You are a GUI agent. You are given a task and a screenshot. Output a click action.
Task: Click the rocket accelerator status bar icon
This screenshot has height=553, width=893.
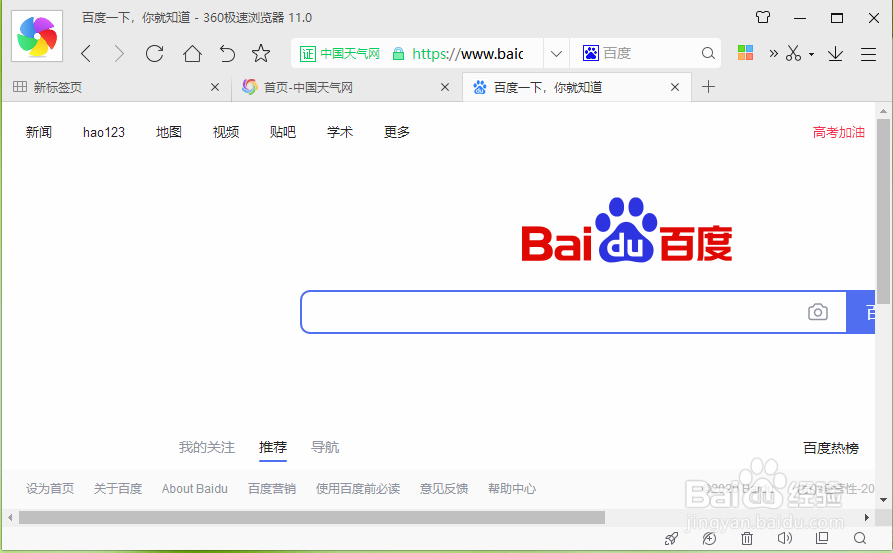(x=672, y=538)
